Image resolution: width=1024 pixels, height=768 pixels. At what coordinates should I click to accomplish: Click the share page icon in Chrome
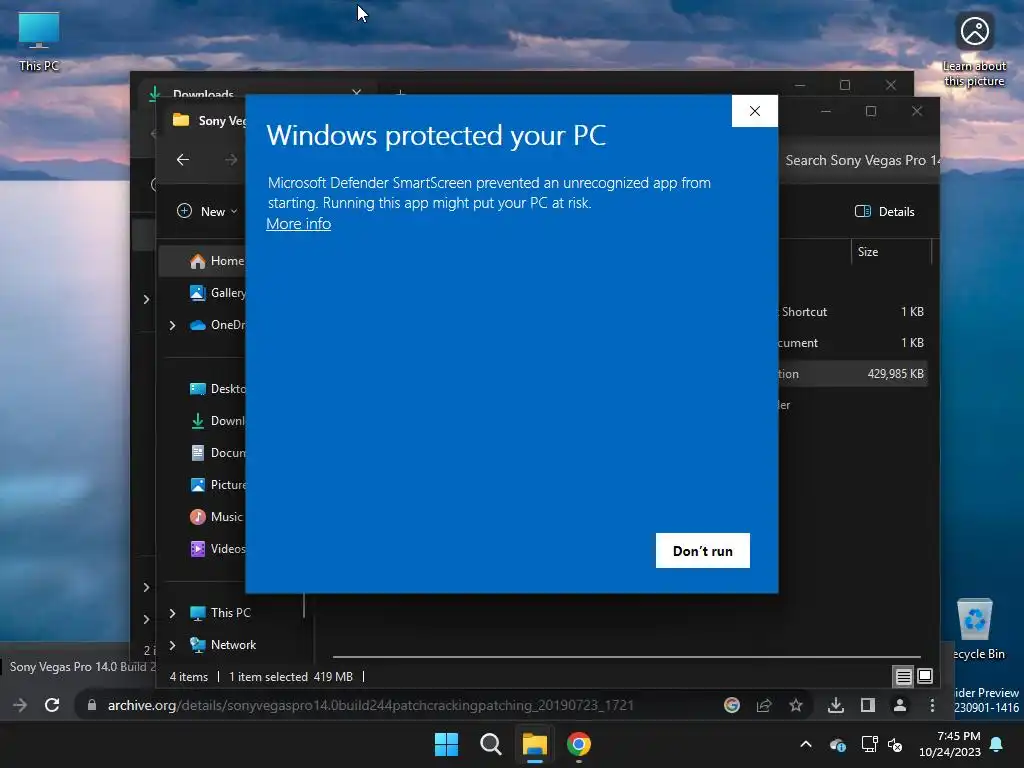coord(763,705)
